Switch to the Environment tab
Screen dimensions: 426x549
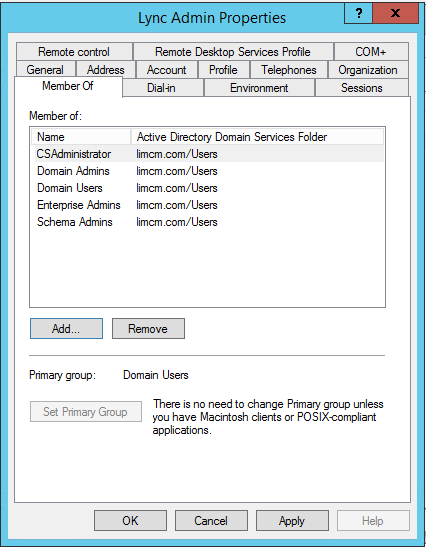[x=259, y=88]
